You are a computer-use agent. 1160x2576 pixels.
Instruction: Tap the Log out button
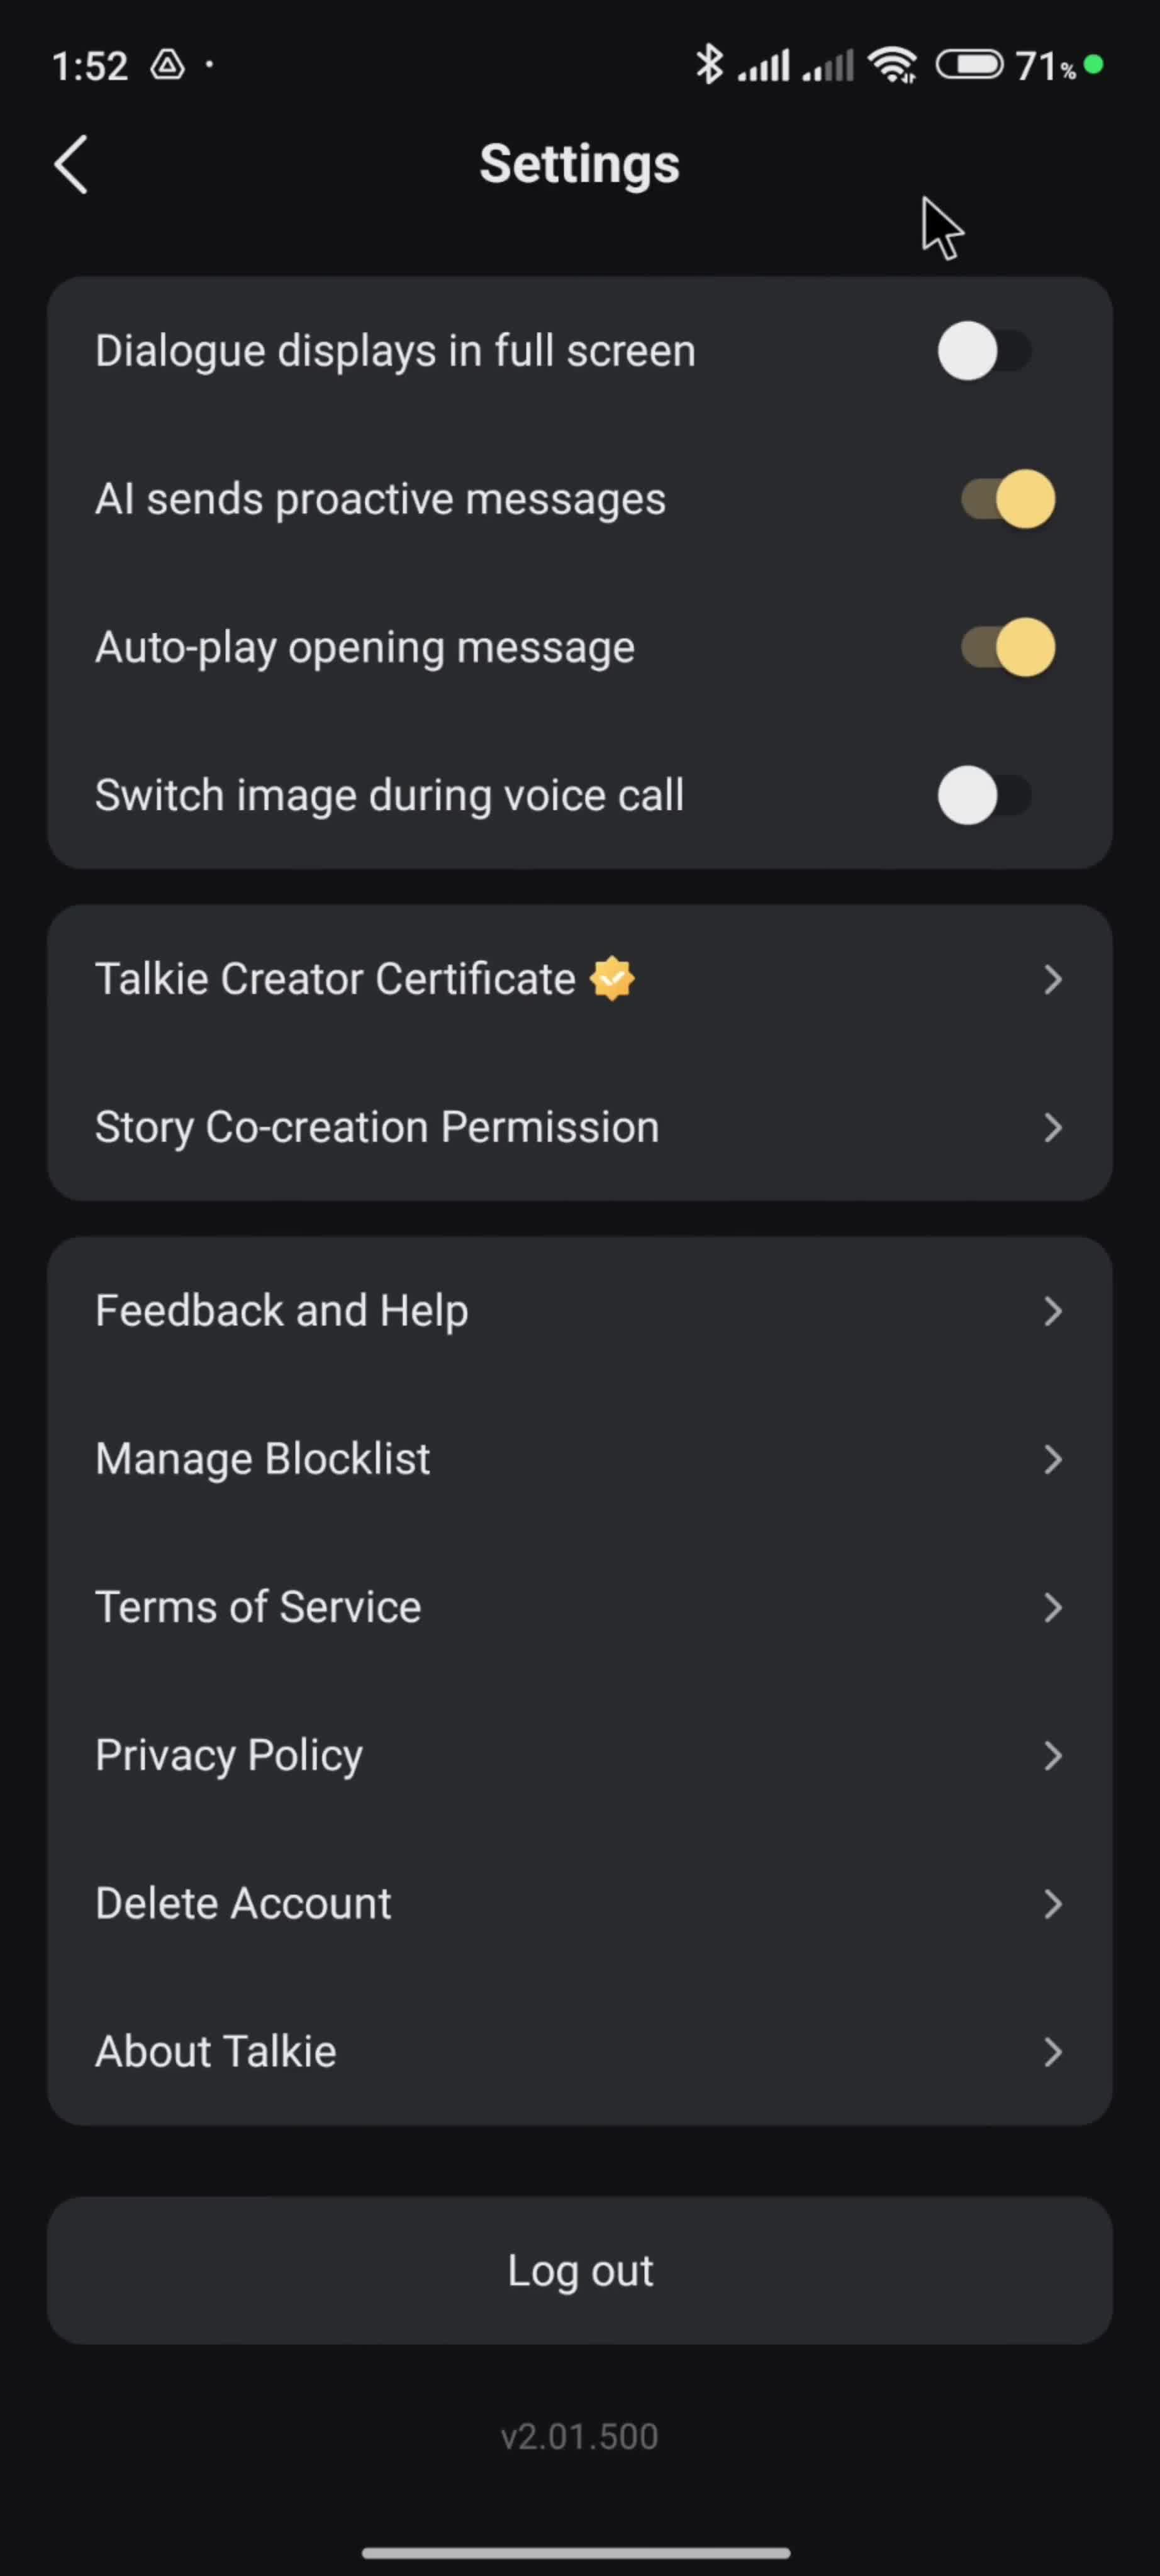point(580,2270)
